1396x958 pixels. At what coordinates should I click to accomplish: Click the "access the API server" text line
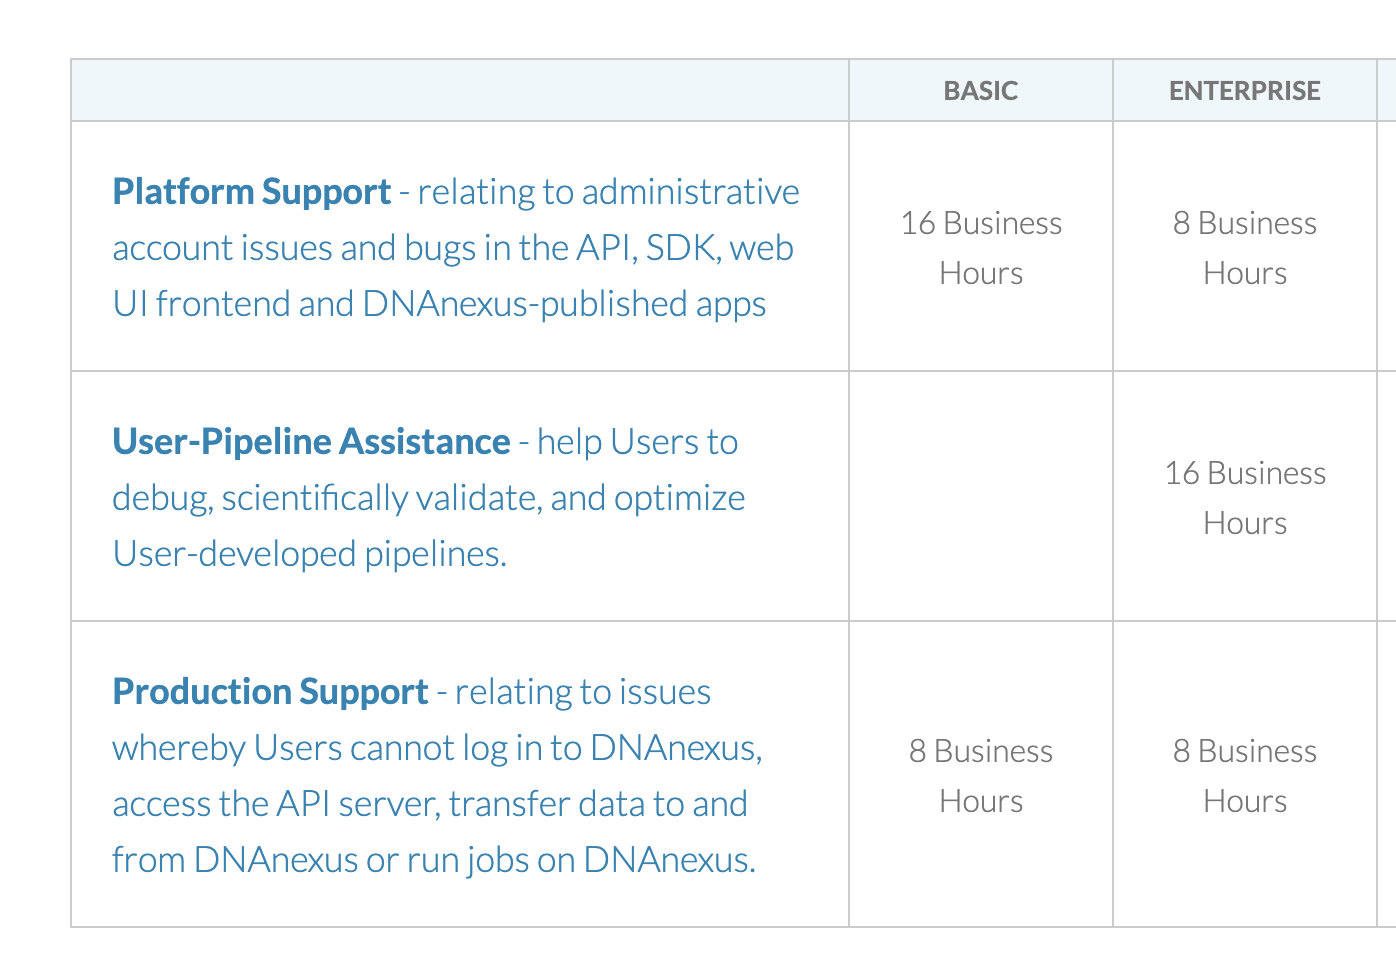click(x=429, y=804)
